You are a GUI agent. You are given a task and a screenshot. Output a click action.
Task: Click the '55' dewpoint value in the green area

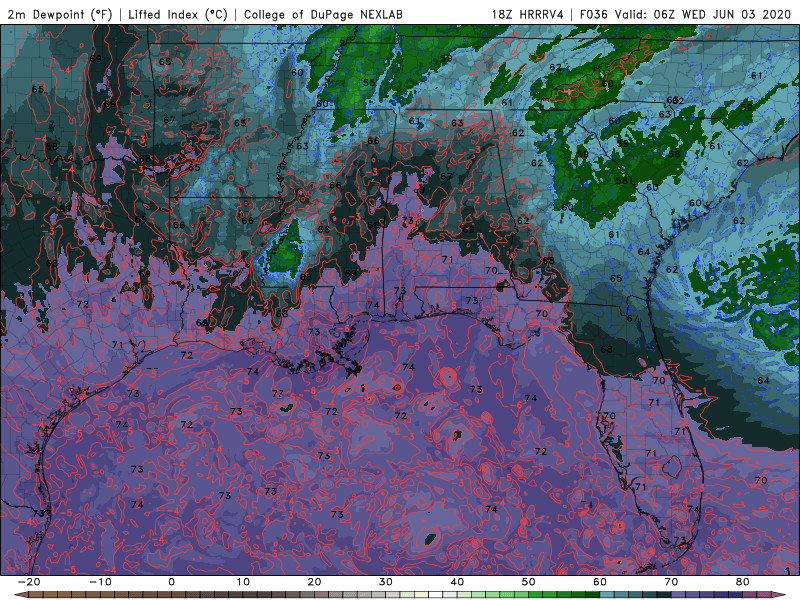[x=369, y=83]
